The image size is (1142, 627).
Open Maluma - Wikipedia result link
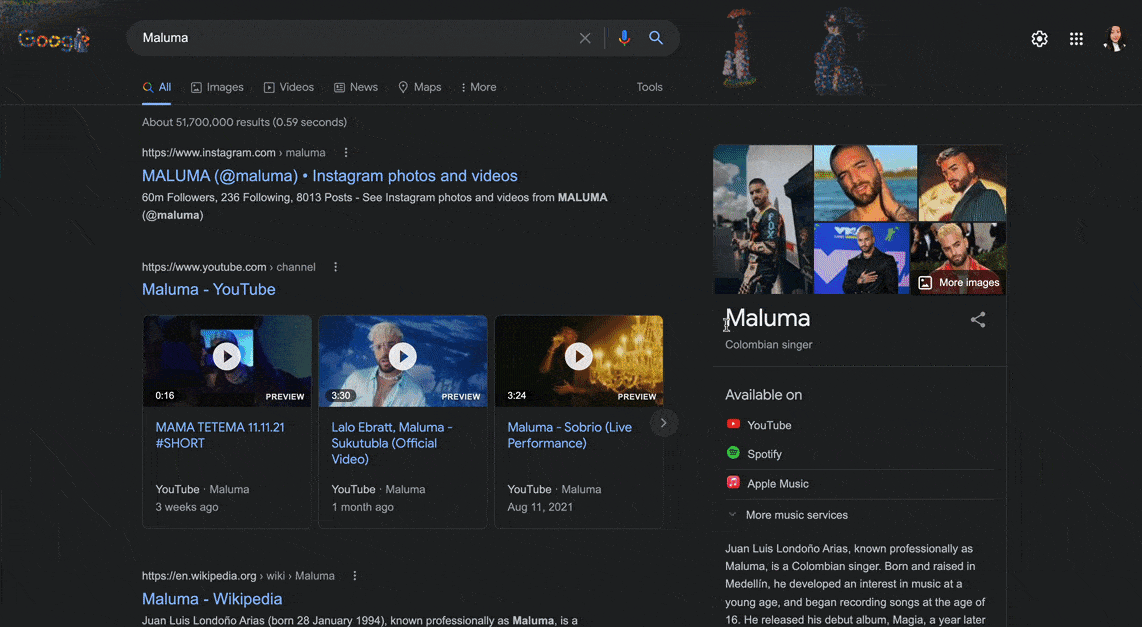(212, 599)
